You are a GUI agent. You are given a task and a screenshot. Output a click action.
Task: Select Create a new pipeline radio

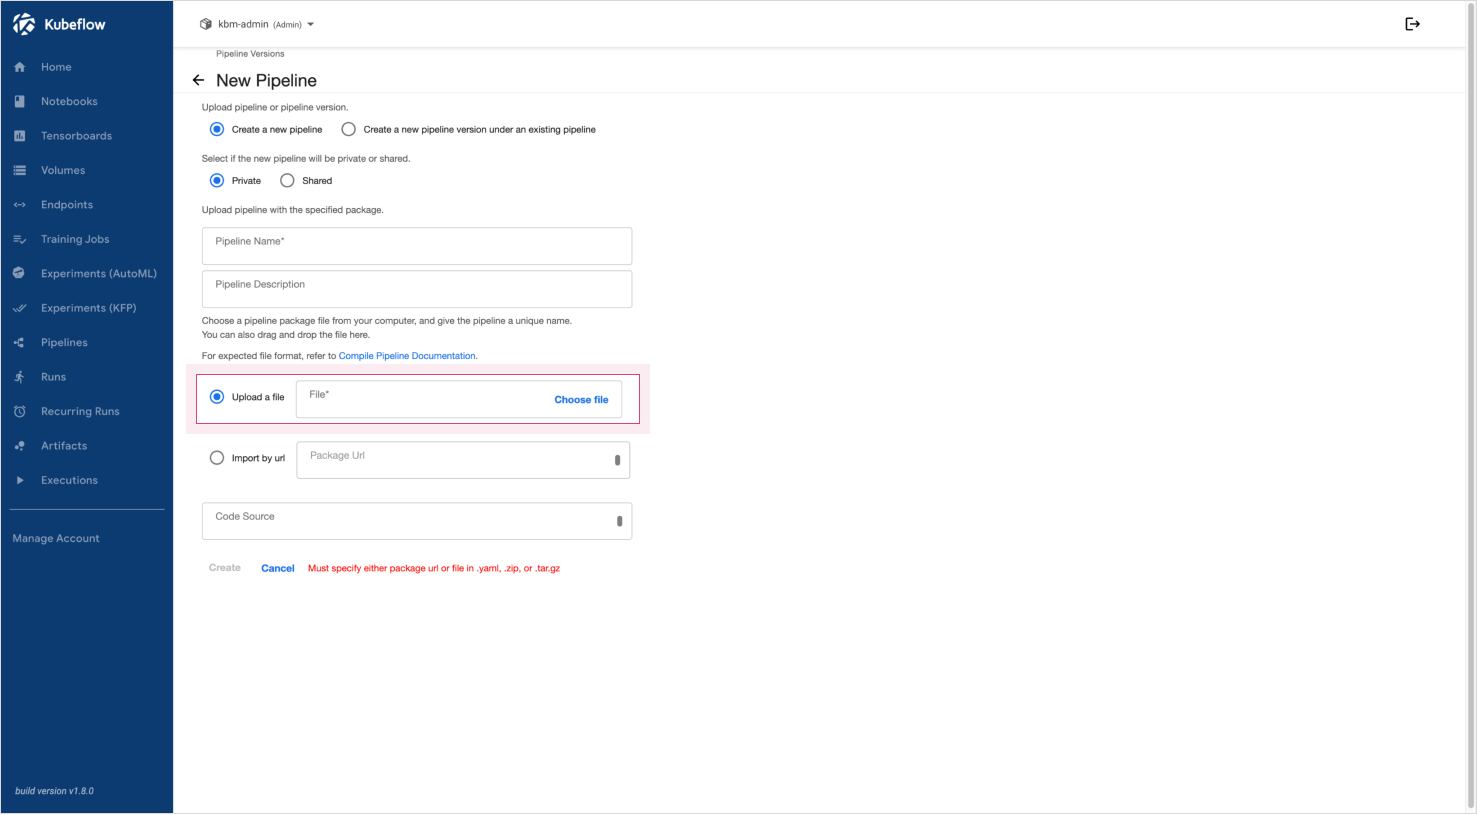click(x=217, y=129)
